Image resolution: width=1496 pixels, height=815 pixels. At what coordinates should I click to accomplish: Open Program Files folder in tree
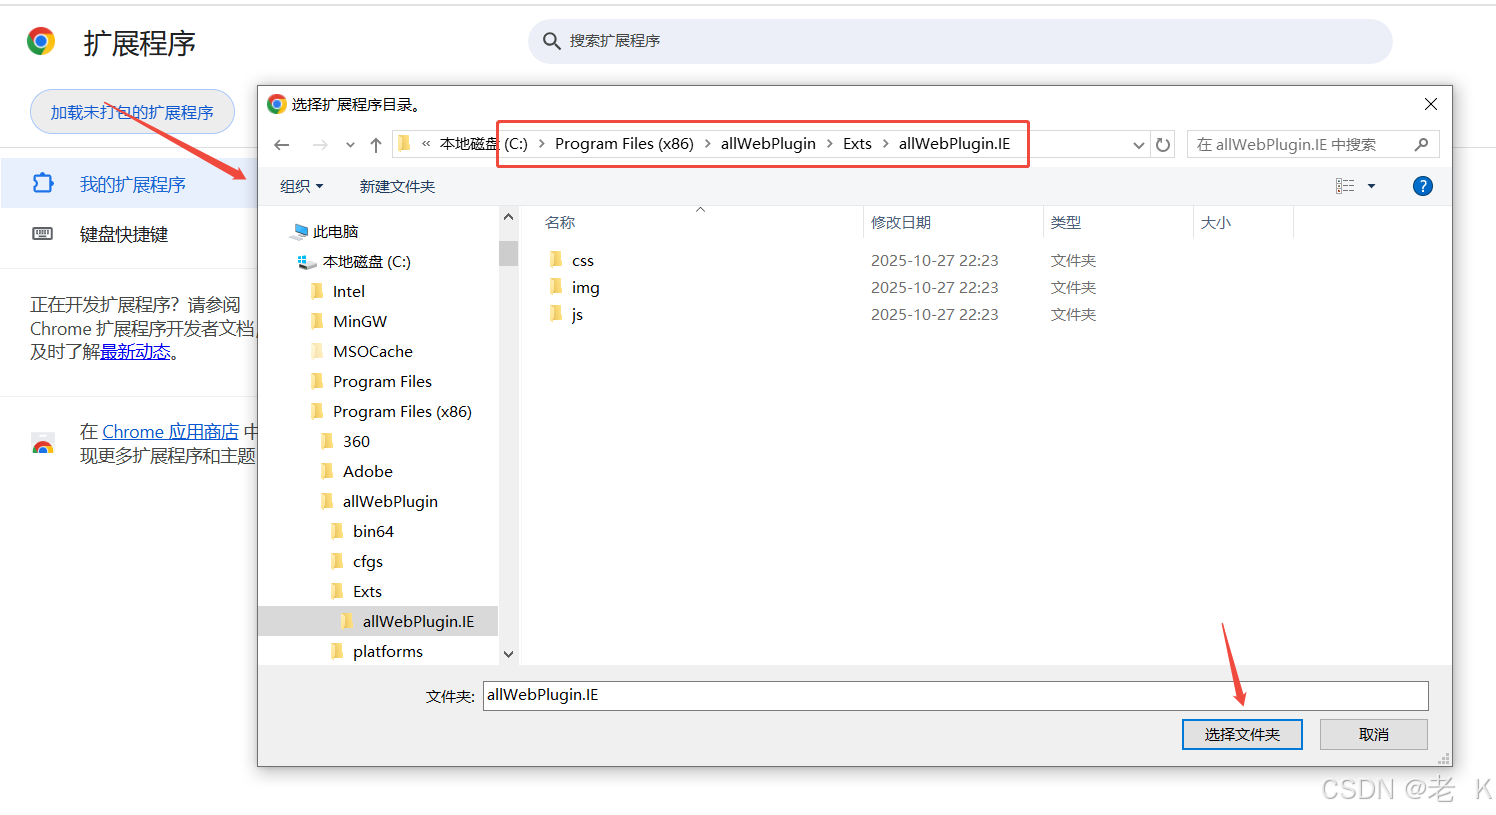tap(382, 381)
